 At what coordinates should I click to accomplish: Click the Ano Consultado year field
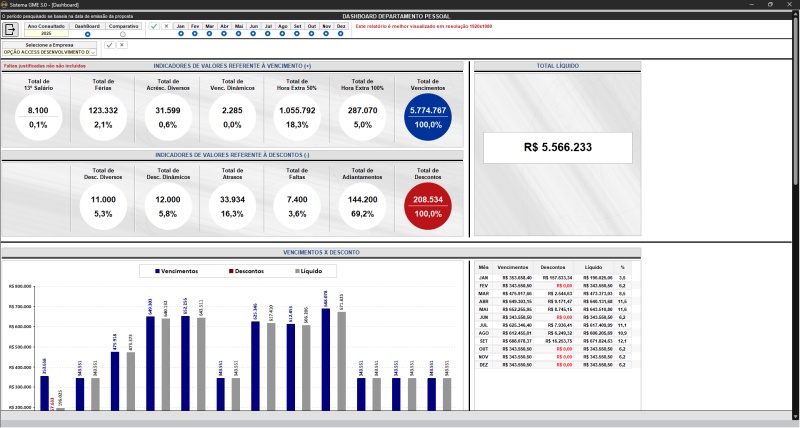(x=48, y=33)
